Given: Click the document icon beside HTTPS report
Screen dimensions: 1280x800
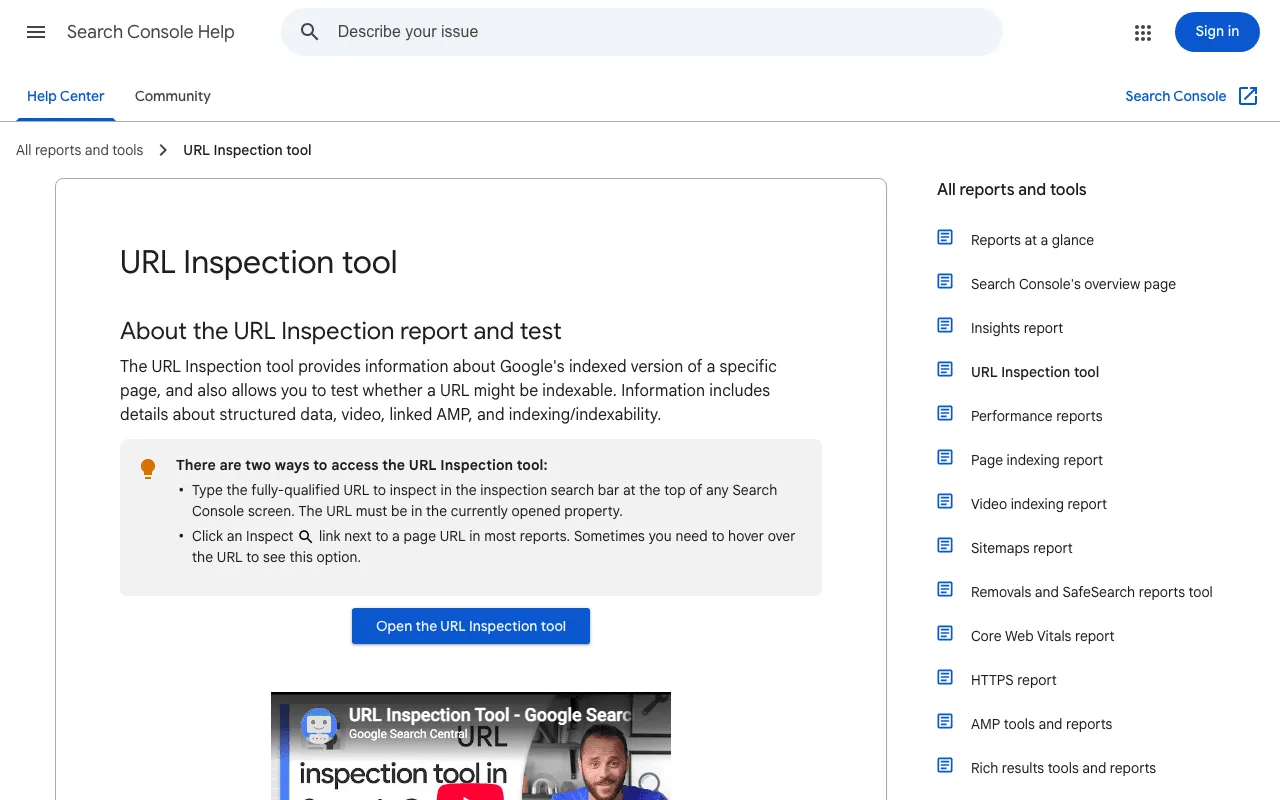Looking at the screenshot, I should tap(945, 677).
